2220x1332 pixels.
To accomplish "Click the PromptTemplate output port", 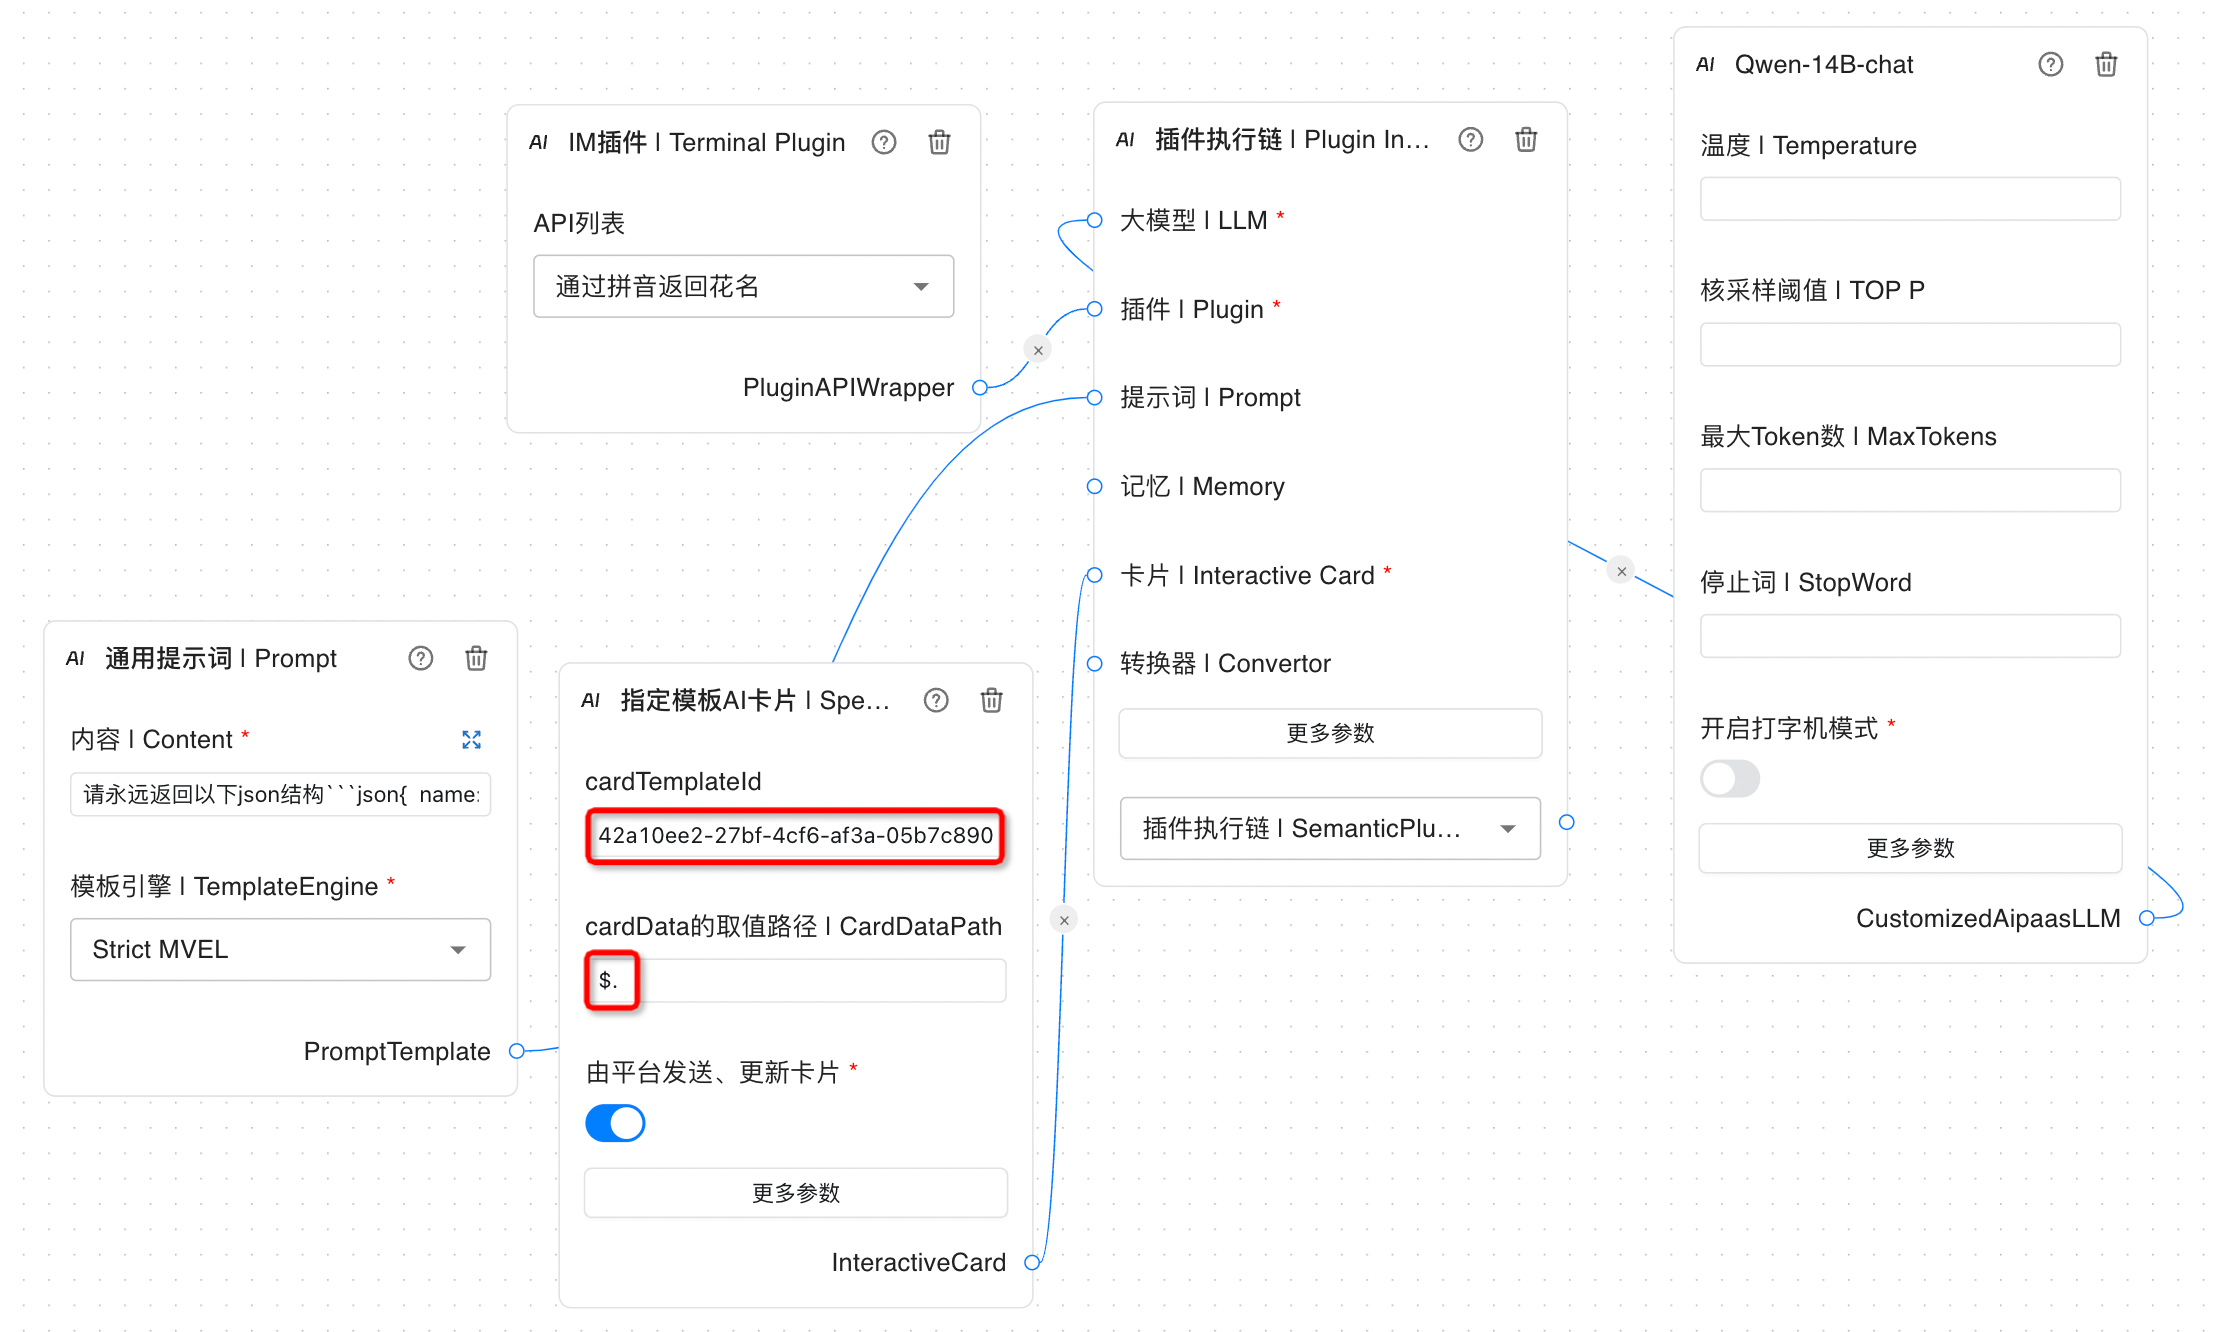I will [517, 1051].
